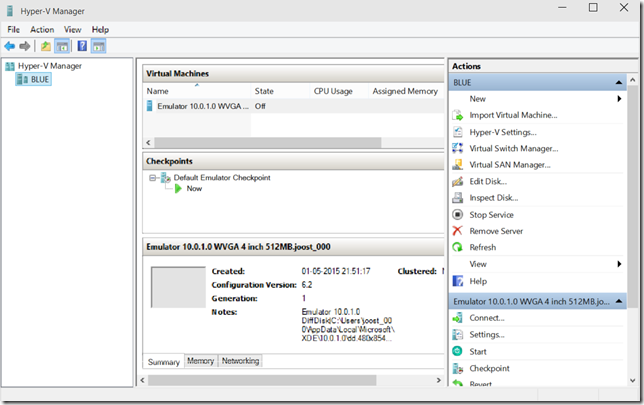Click the virtual machine icon in Emulator row
This screenshot has height=405, width=644.
tap(150, 106)
